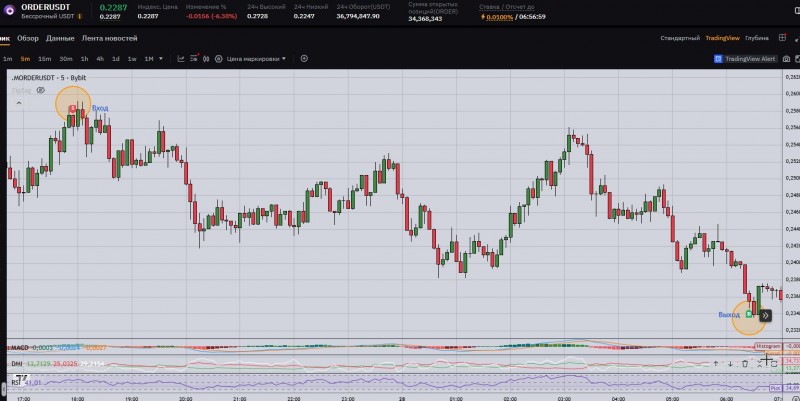Screen dimensions: 800x401
Task: Click the Plot RSI axis label
Action: pos(774,389)
